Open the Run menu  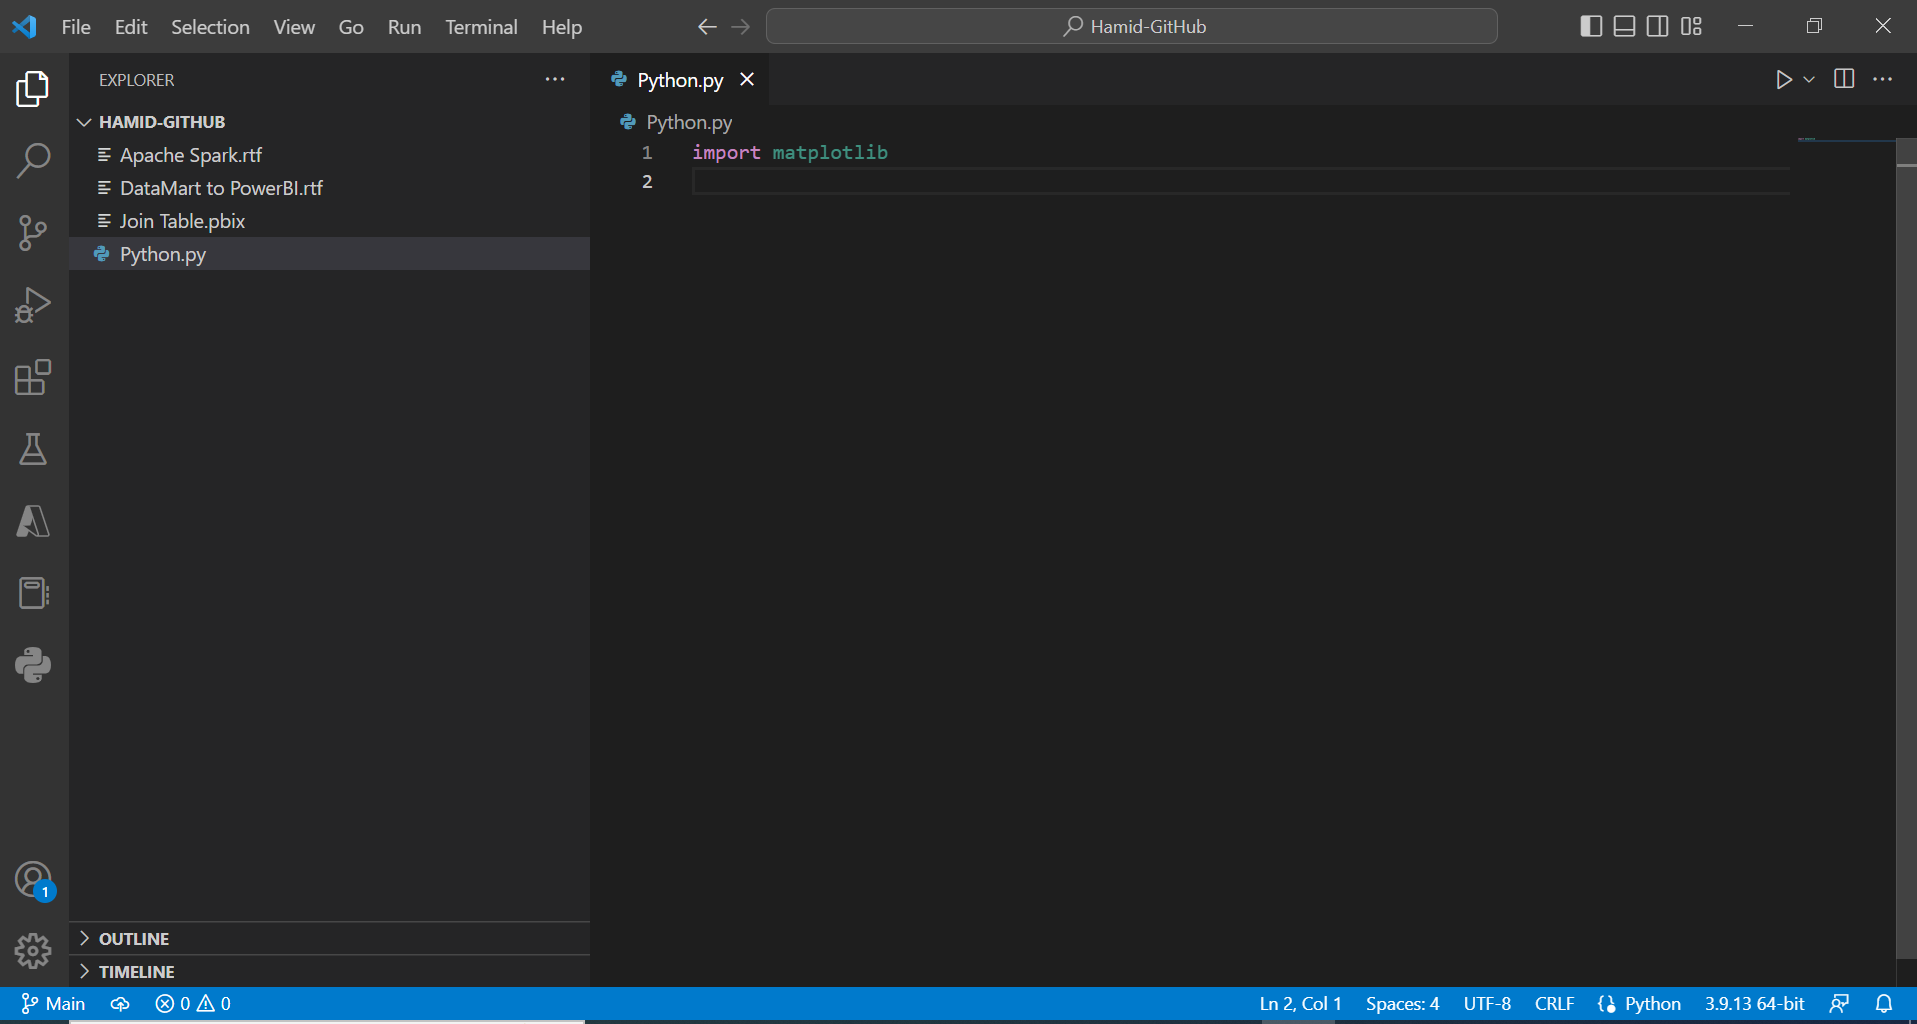(404, 27)
